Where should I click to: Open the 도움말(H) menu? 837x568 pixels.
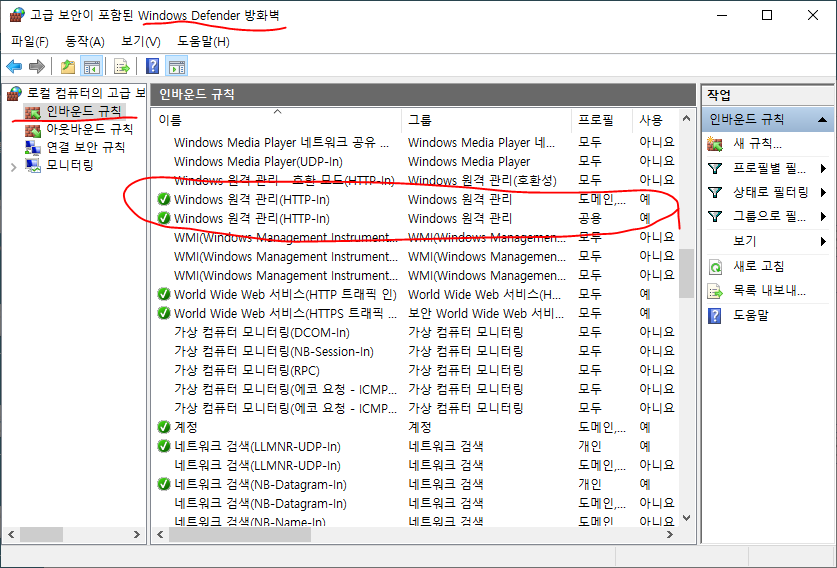(x=203, y=42)
